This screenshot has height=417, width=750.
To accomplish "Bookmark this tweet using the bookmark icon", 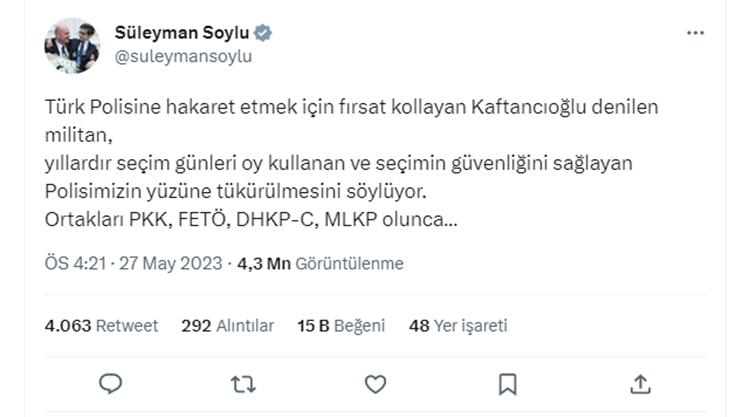I will pos(507,383).
